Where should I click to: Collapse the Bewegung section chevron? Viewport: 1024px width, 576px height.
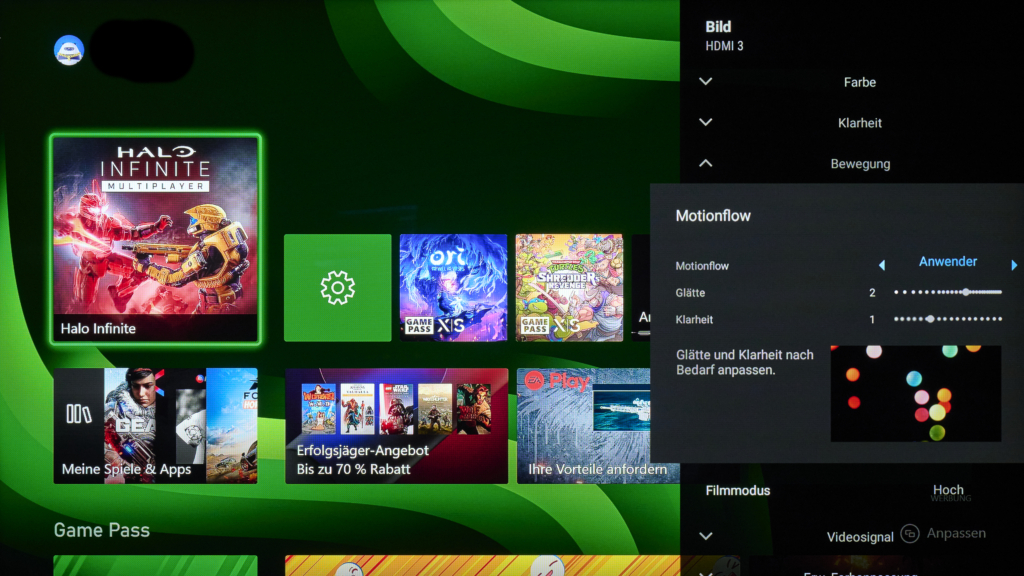click(x=706, y=163)
